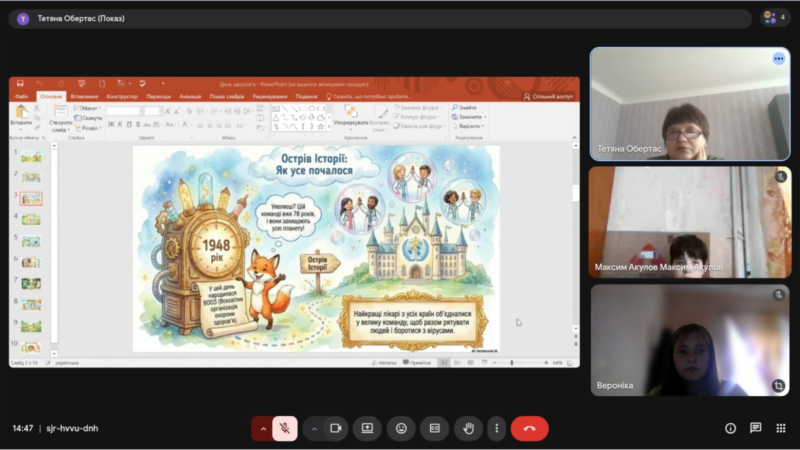The image size is (800, 450).
Task: Adjust the PowerPoint zoom slider in the status bar
Action: tap(512, 362)
